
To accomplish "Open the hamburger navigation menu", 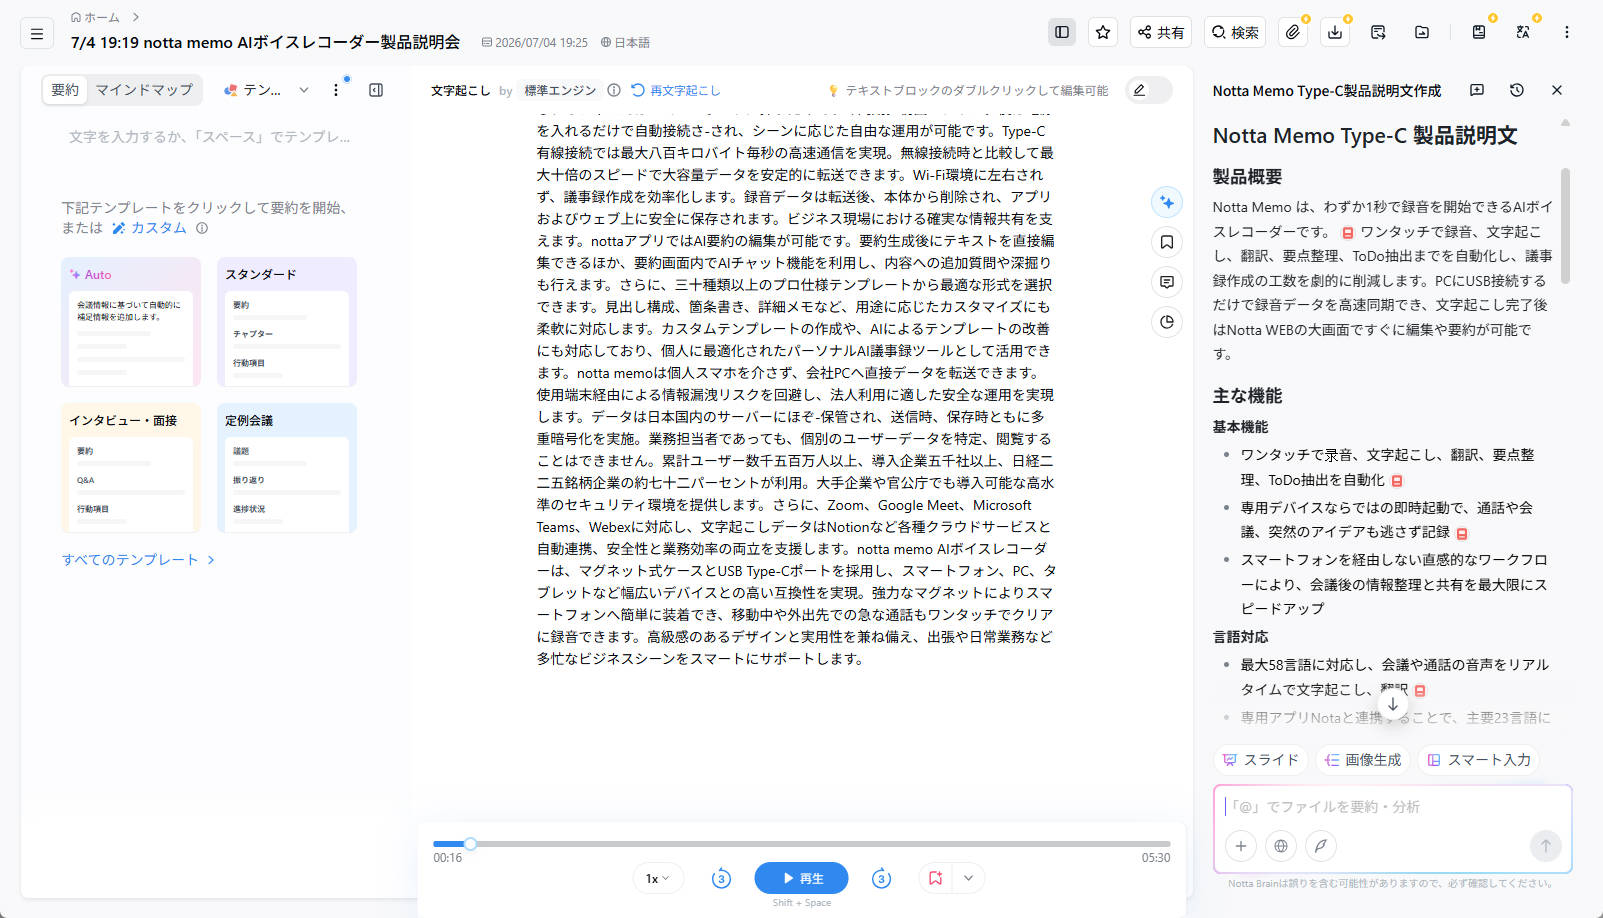I will click(37, 34).
